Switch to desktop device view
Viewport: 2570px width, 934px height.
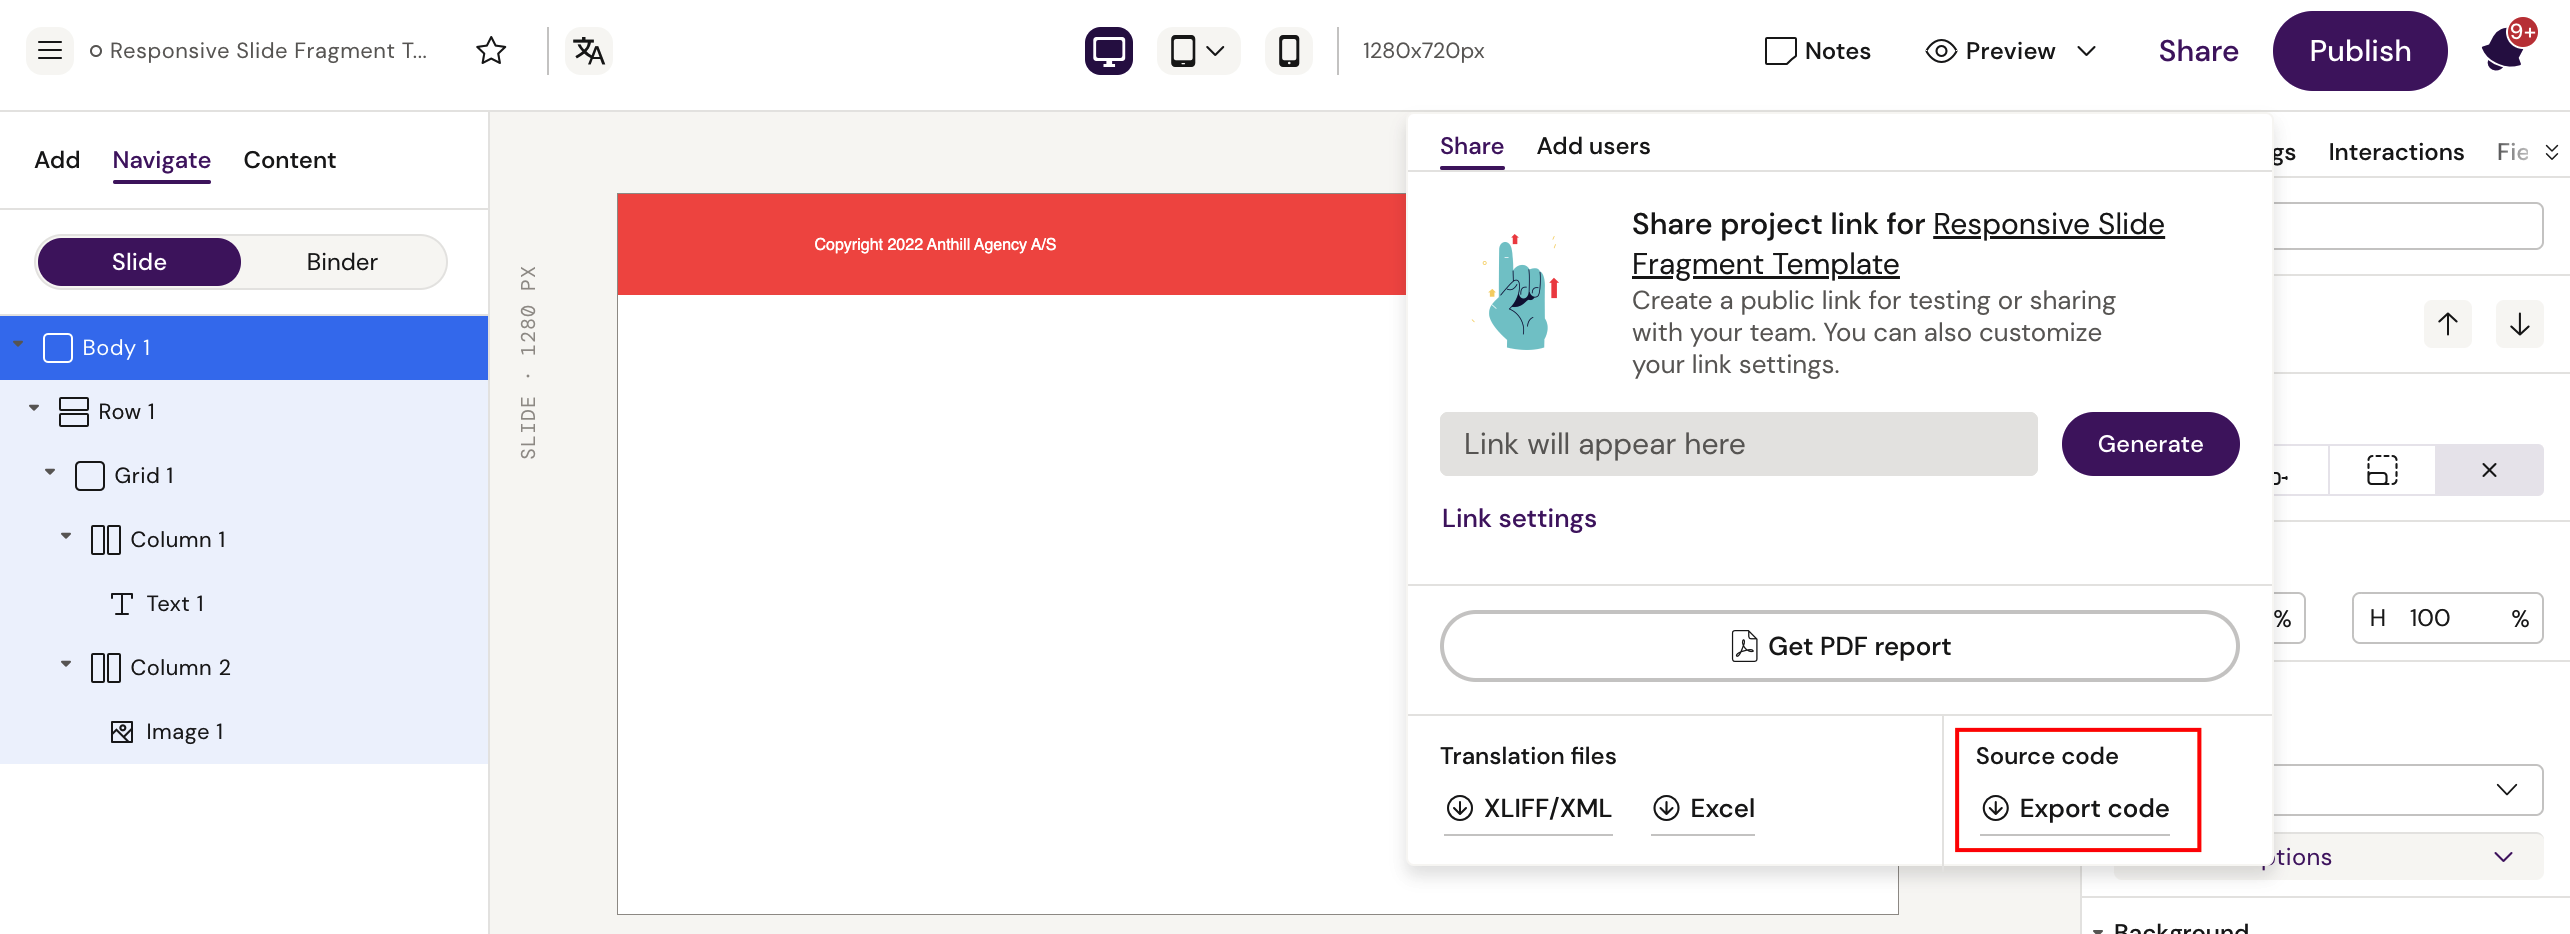[1108, 51]
